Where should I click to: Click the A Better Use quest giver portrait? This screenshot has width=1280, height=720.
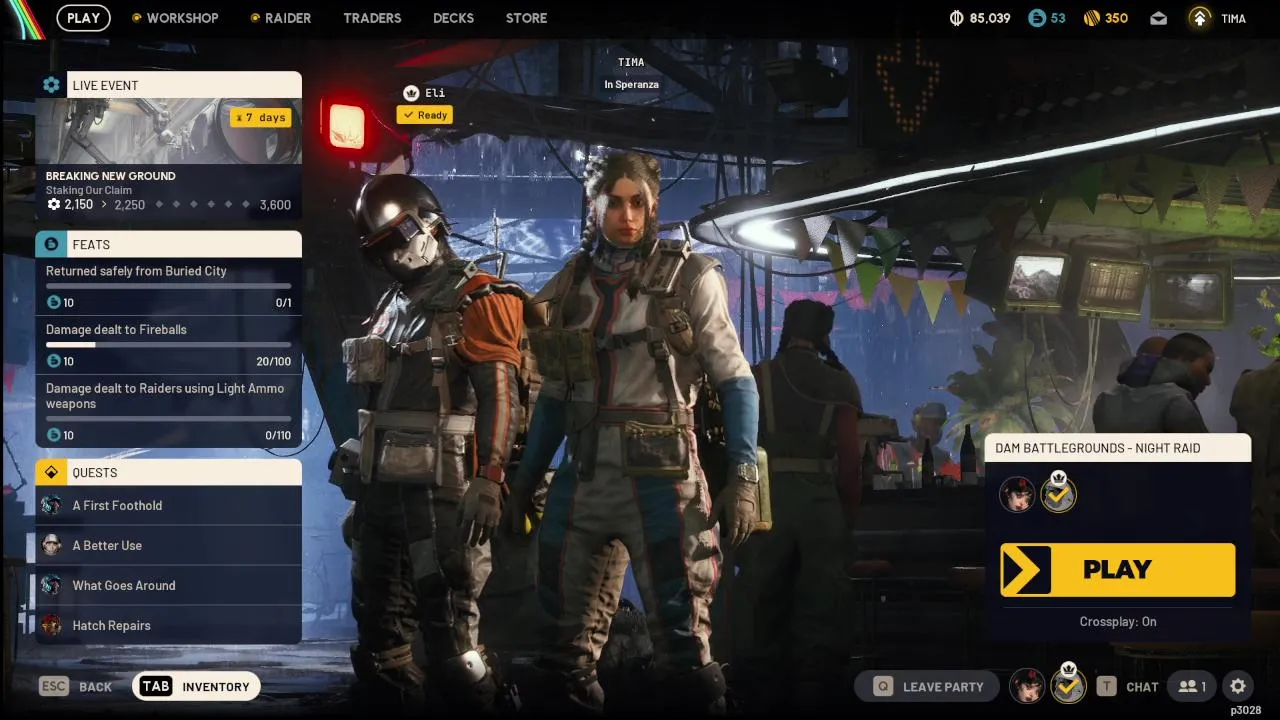(x=52, y=545)
